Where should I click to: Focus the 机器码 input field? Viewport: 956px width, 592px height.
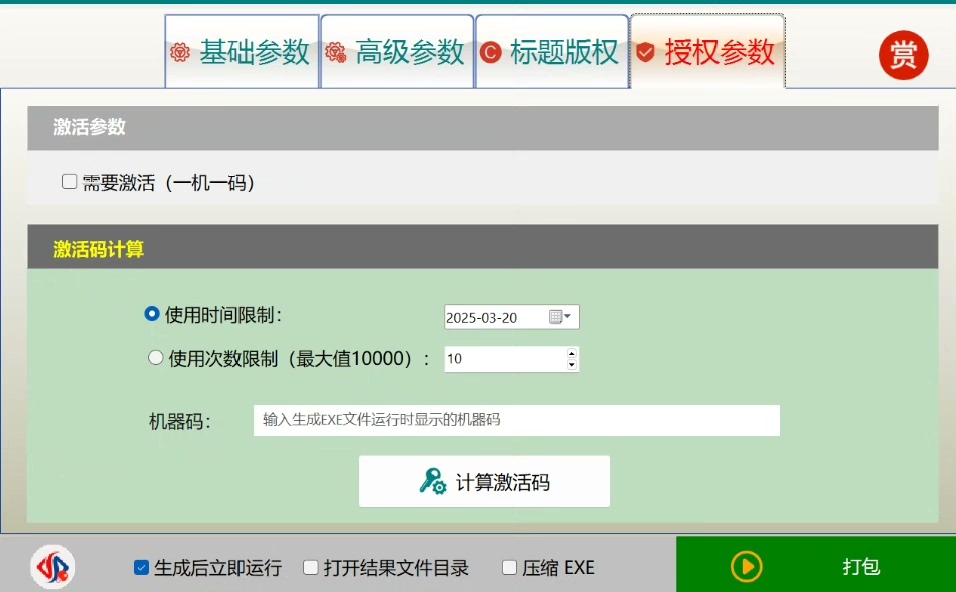(x=516, y=420)
